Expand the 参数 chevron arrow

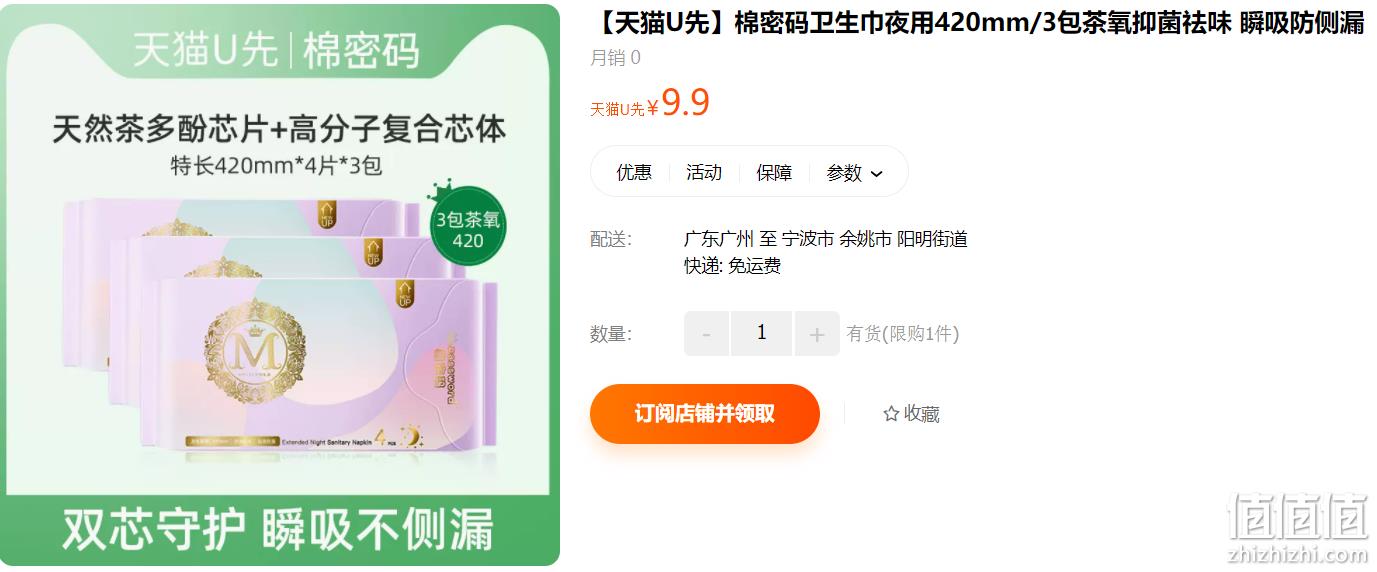click(877, 174)
